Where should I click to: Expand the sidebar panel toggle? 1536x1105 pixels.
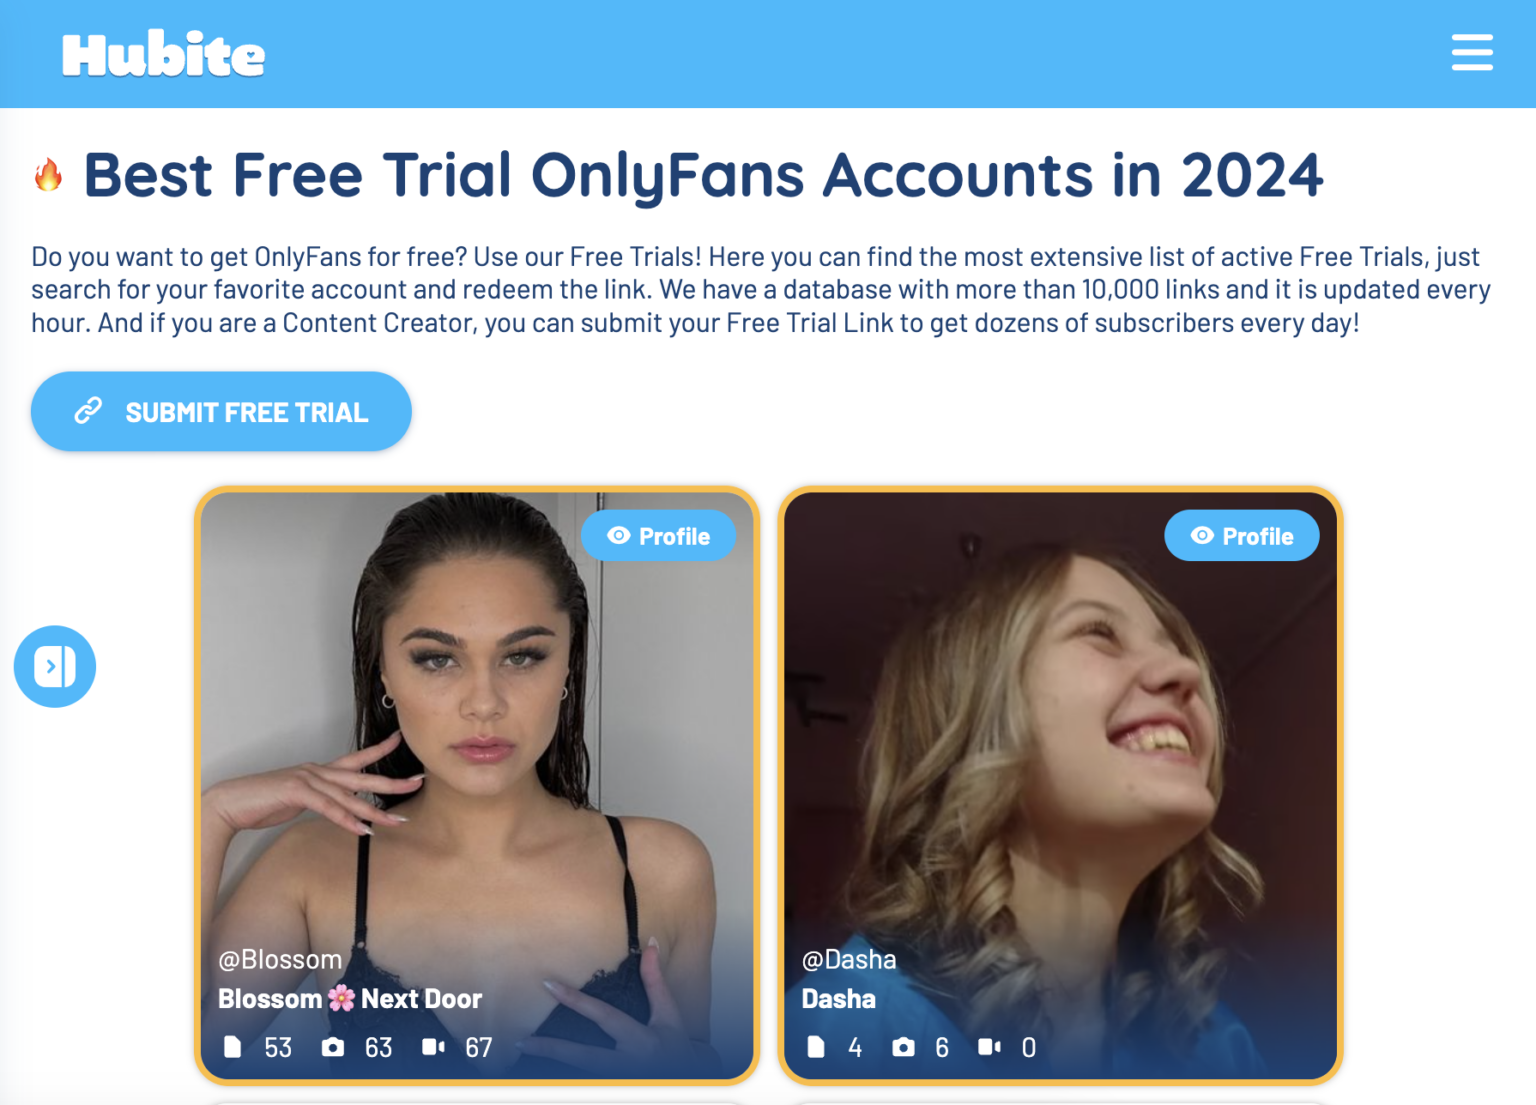point(55,666)
